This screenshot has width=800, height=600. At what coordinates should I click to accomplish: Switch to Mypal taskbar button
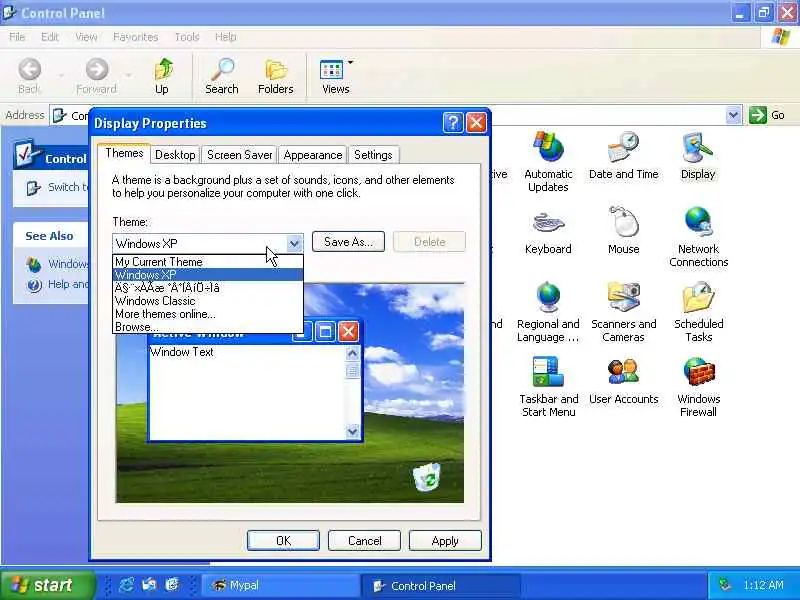[280, 586]
